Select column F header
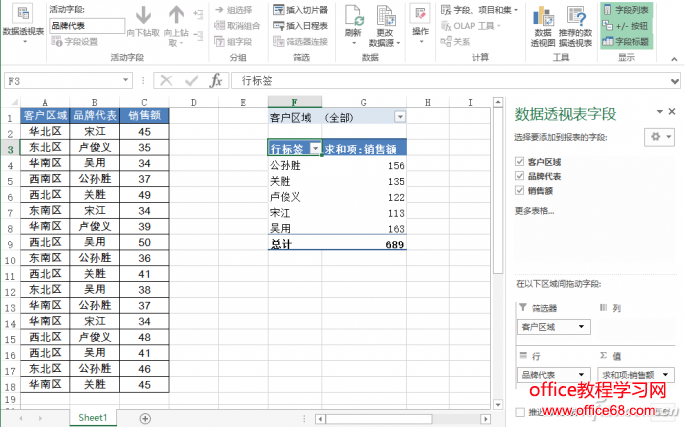The image size is (685, 427). pos(295,102)
